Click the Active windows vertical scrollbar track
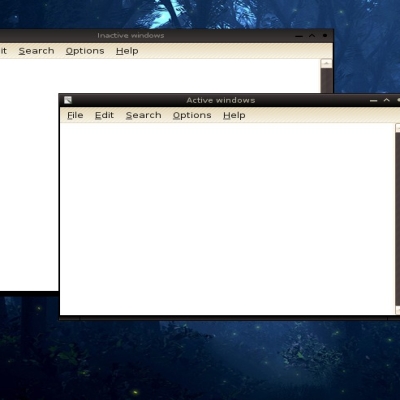Image resolution: width=400 pixels, height=400 pixels. (398, 218)
